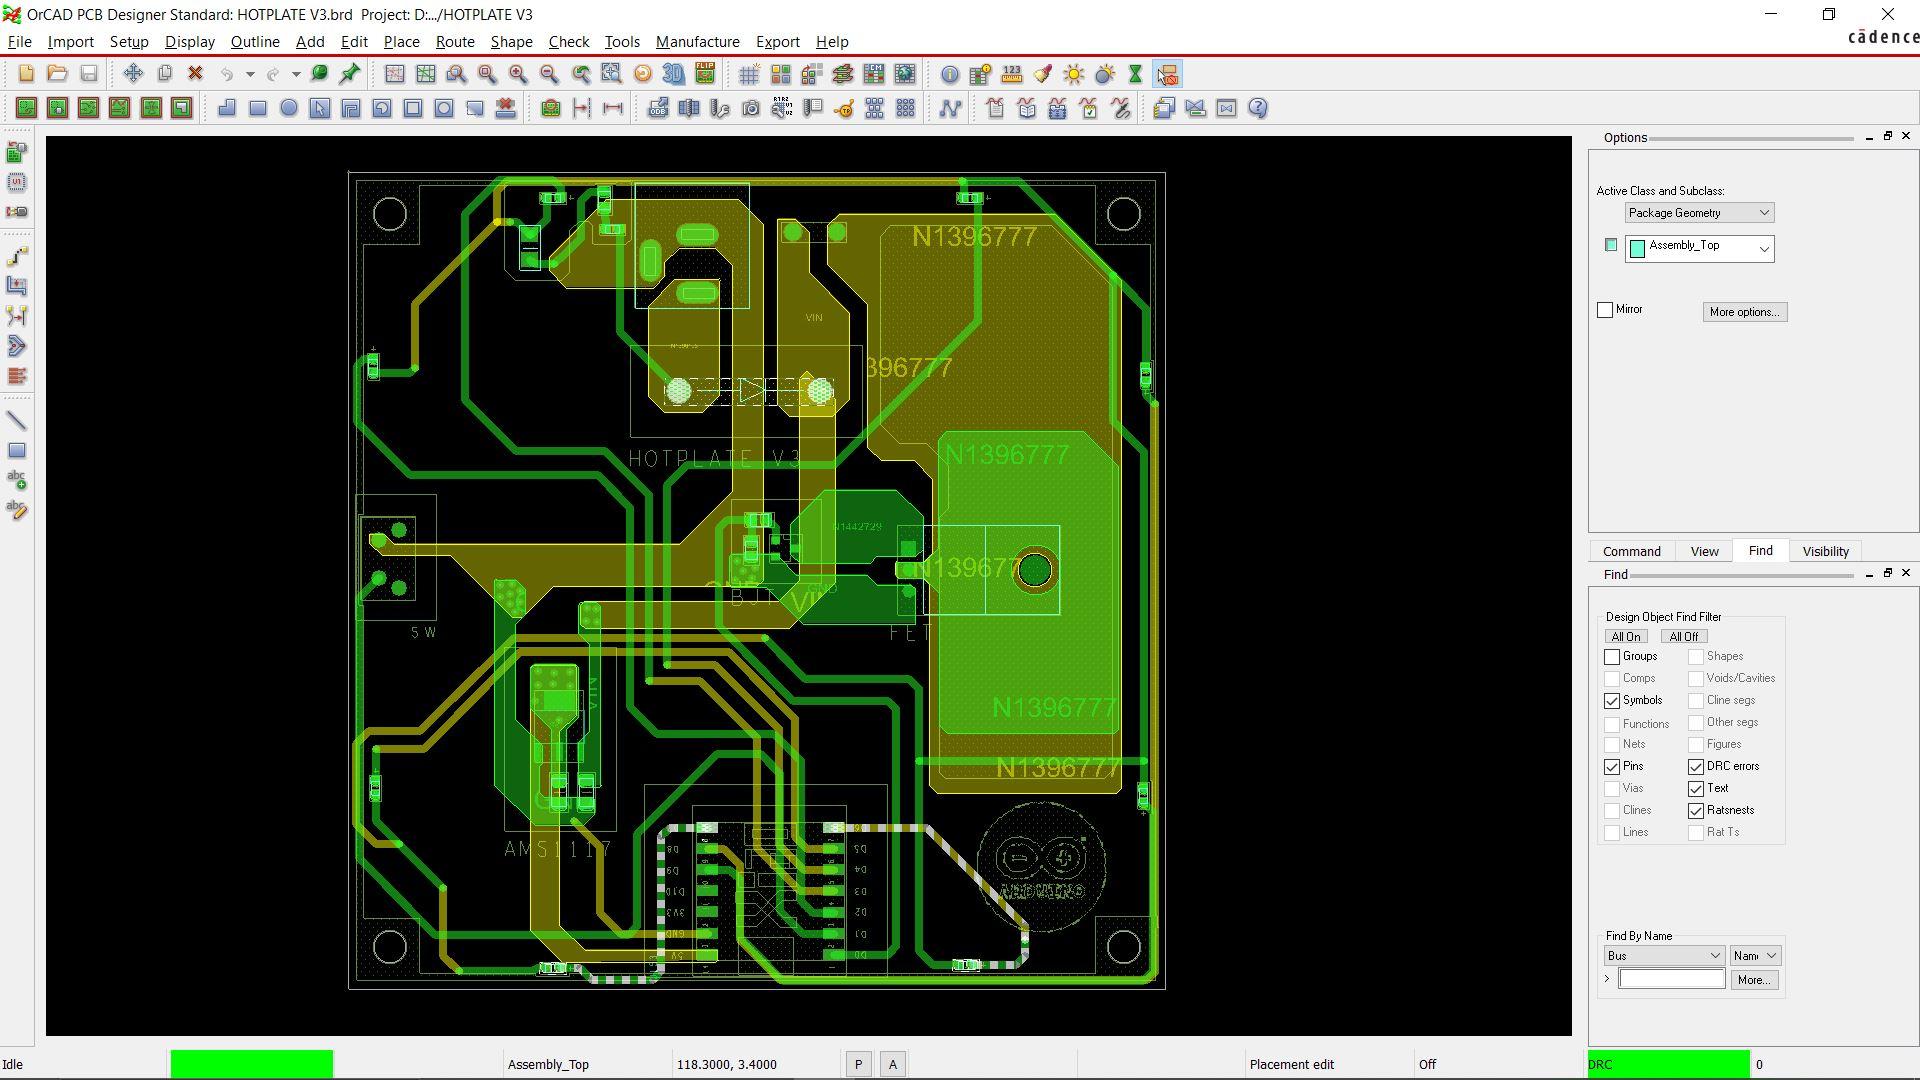1920x1080 pixels.
Task: Open the Bus Find By Name dropdown
Action: coord(1664,956)
